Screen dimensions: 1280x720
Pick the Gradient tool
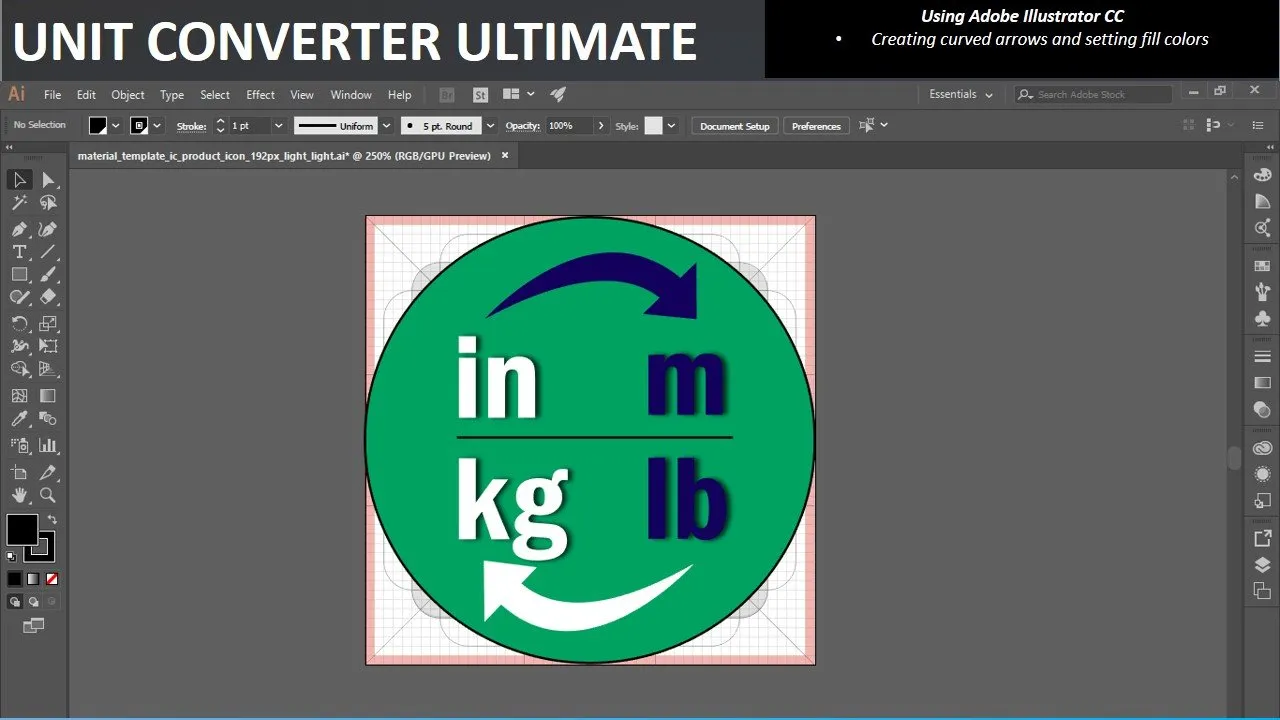tap(48, 396)
